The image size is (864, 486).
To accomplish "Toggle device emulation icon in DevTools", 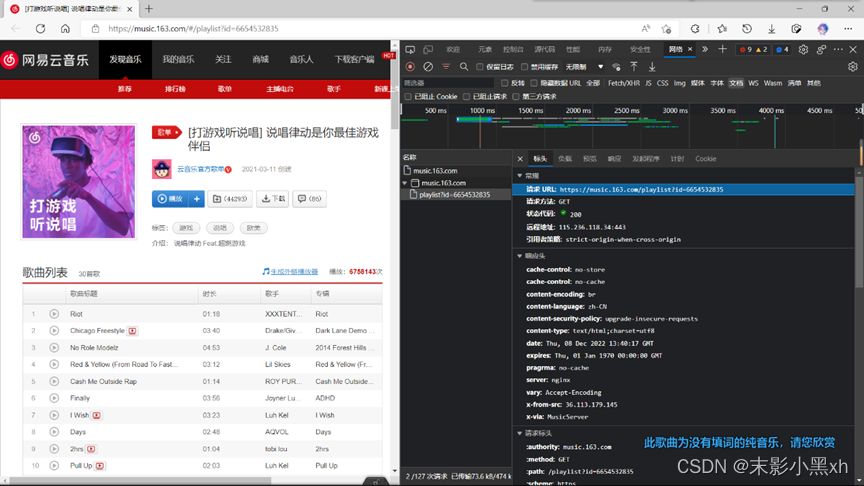I will (x=428, y=50).
